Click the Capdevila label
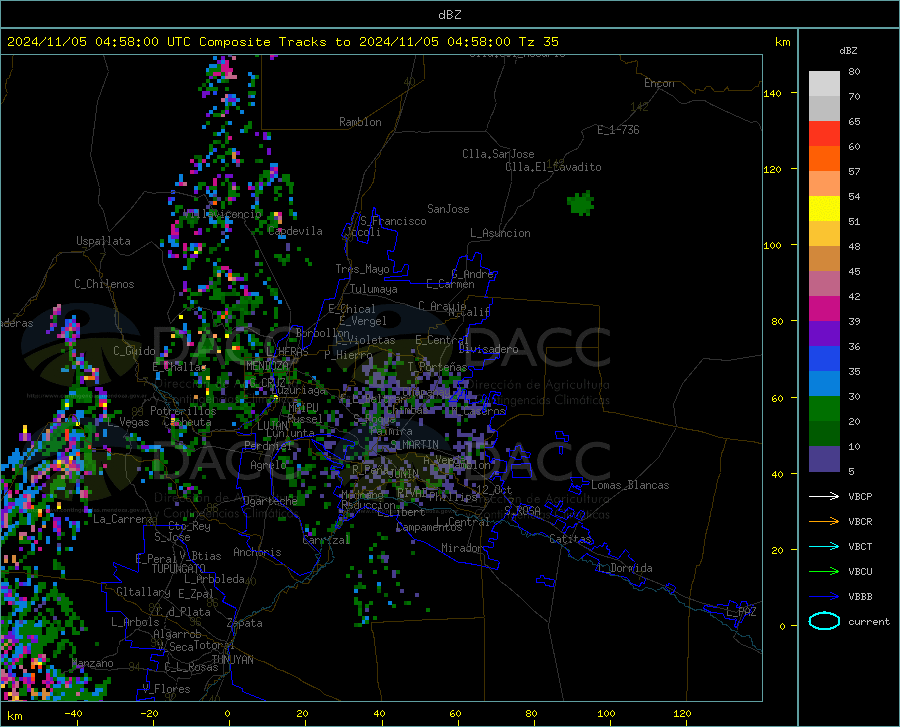 click(295, 231)
